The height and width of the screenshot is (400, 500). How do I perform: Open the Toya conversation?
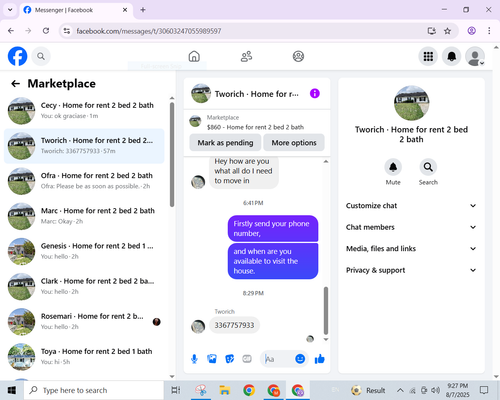[x=84, y=357]
